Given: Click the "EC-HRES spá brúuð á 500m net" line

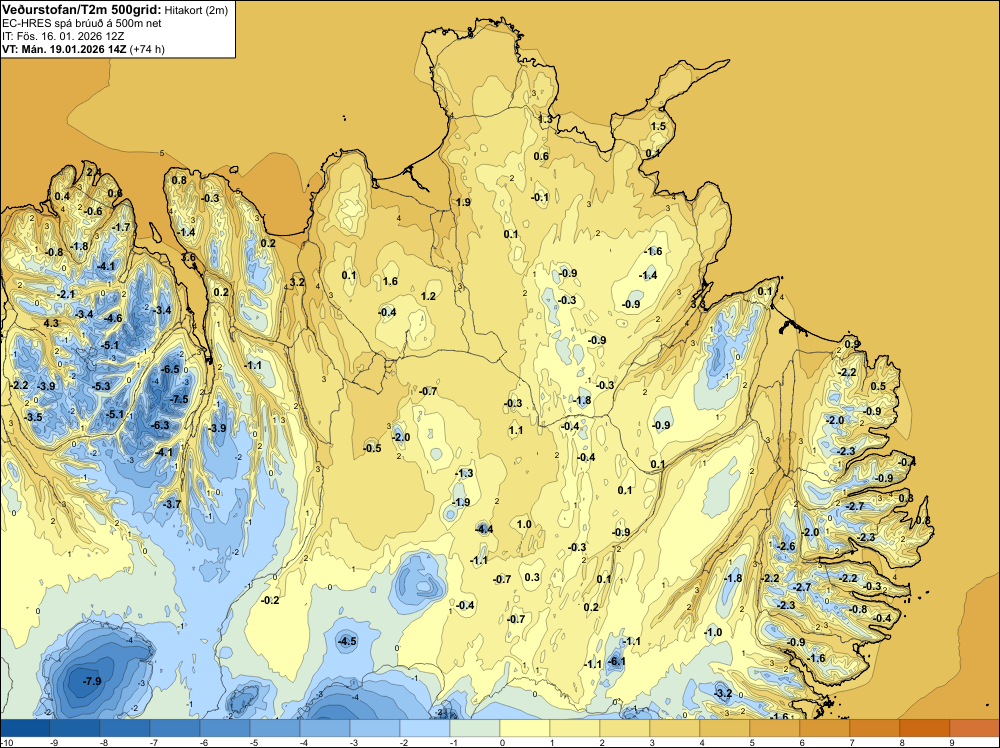Looking at the screenshot, I should 82,24.
